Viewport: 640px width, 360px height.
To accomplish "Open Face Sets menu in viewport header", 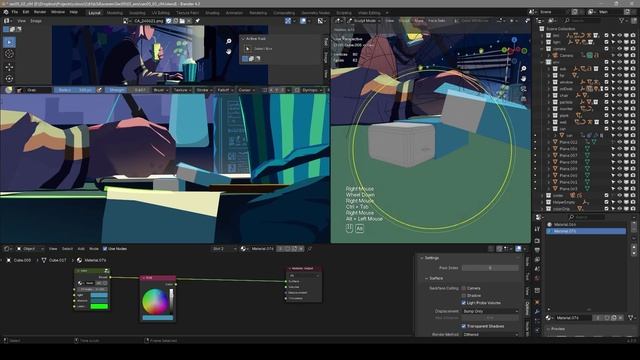I will [x=437, y=20].
